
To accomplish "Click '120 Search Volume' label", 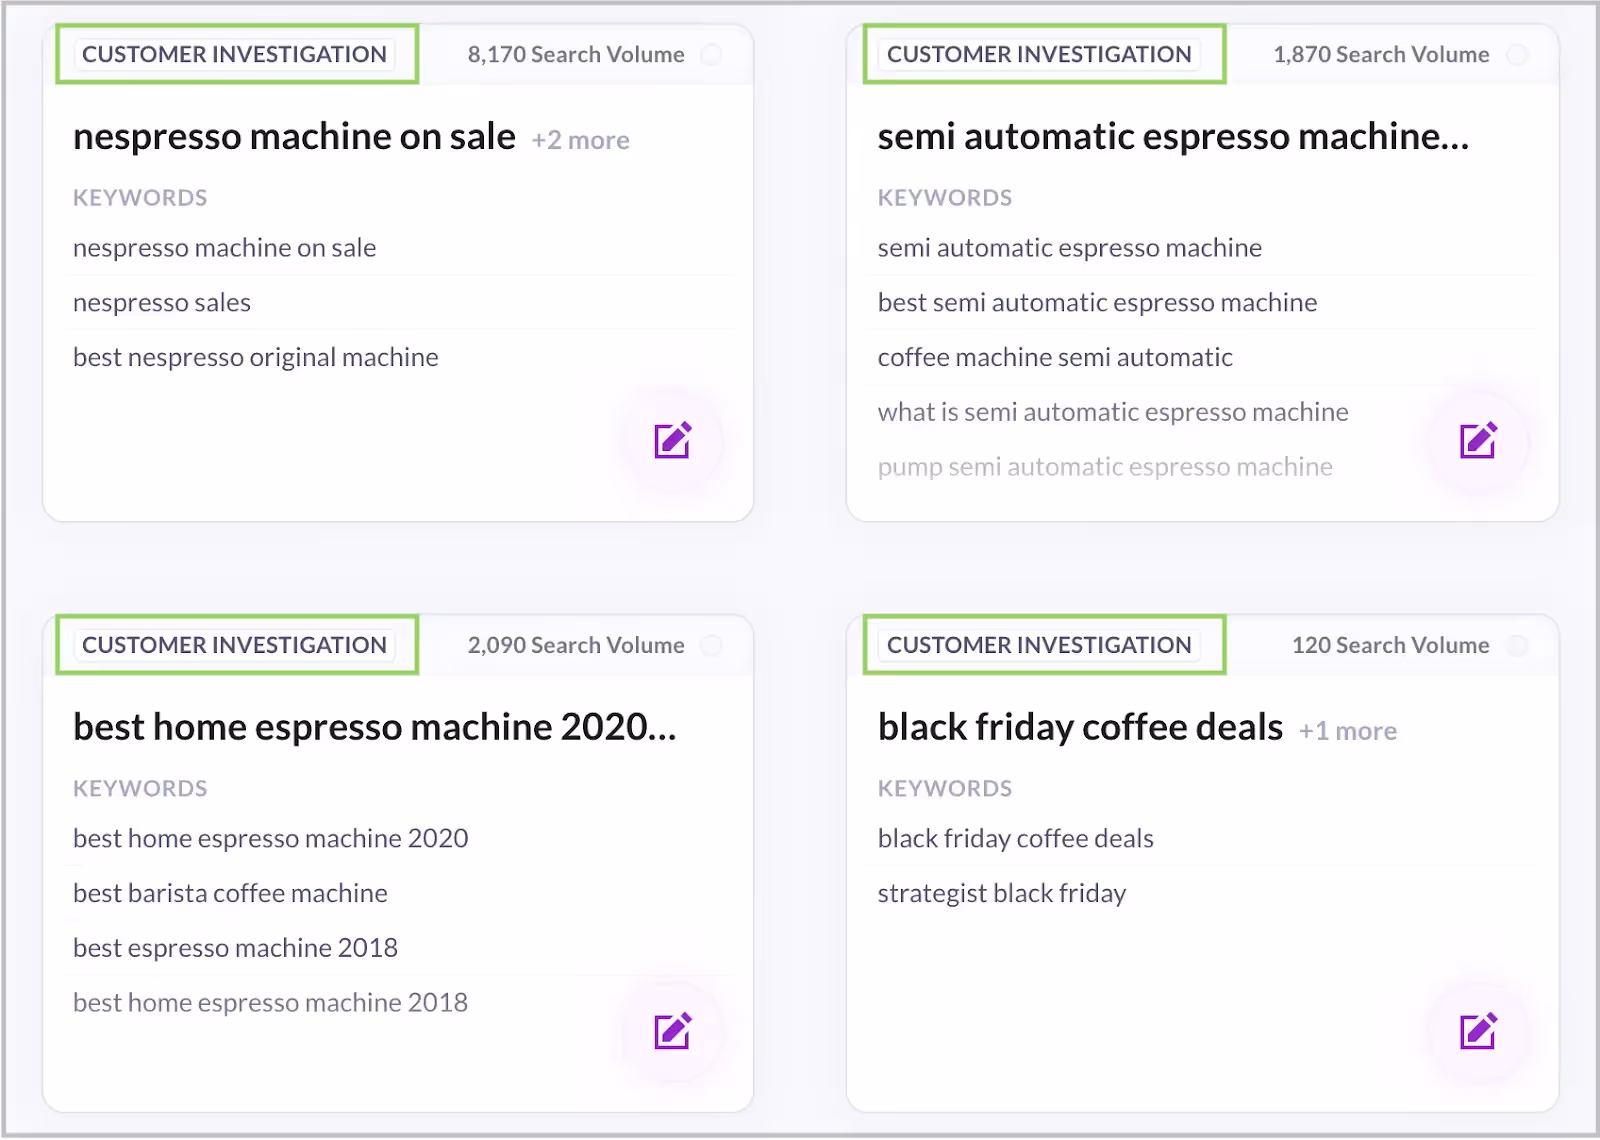I will point(1390,645).
